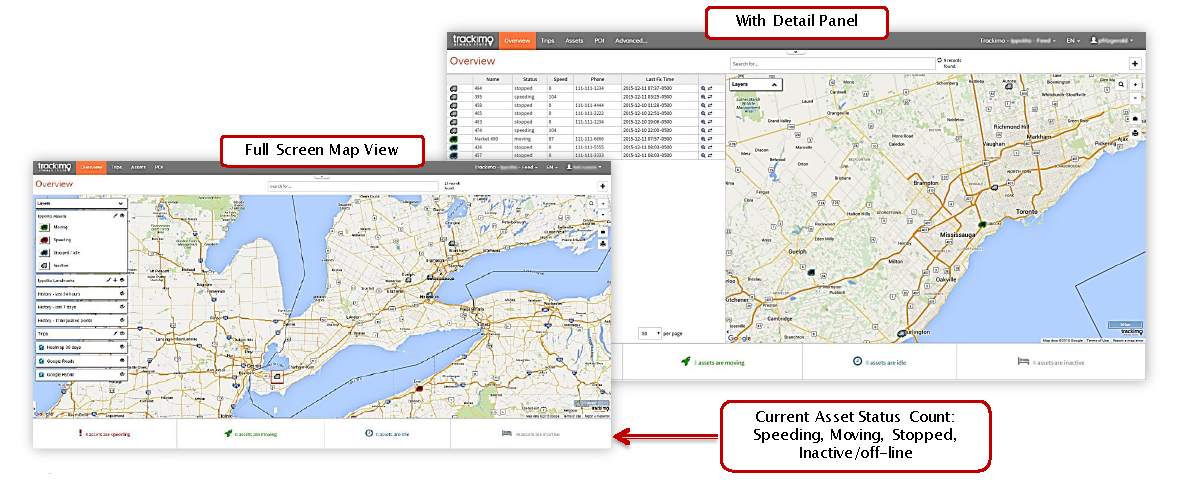Open Trips tab in Detail Panel window
This screenshot has height=497, width=1180.
[x=548, y=41]
